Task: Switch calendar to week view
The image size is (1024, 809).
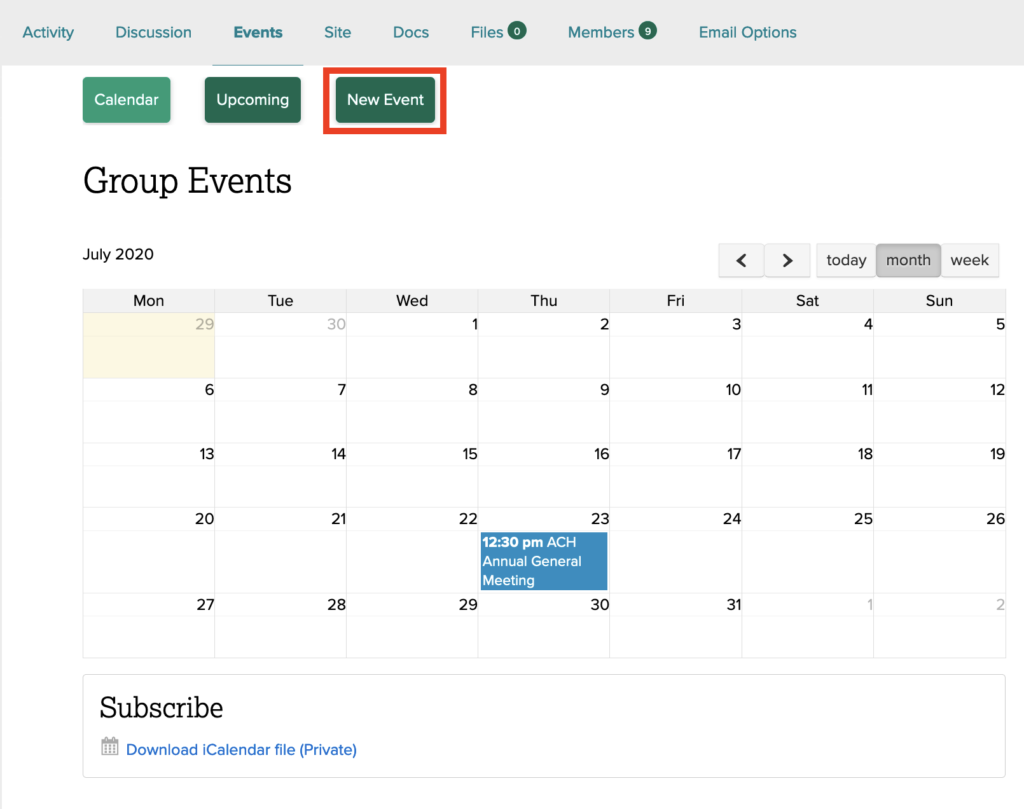Action: [x=969, y=260]
